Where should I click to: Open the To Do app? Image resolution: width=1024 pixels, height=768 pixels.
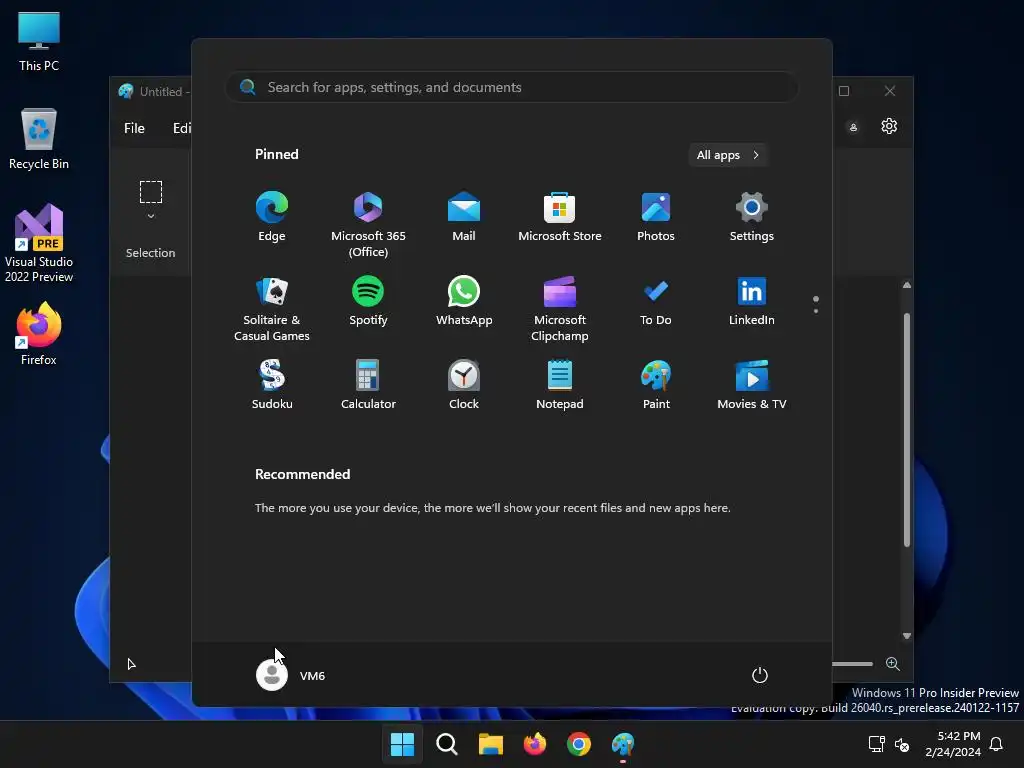click(x=656, y=301)
